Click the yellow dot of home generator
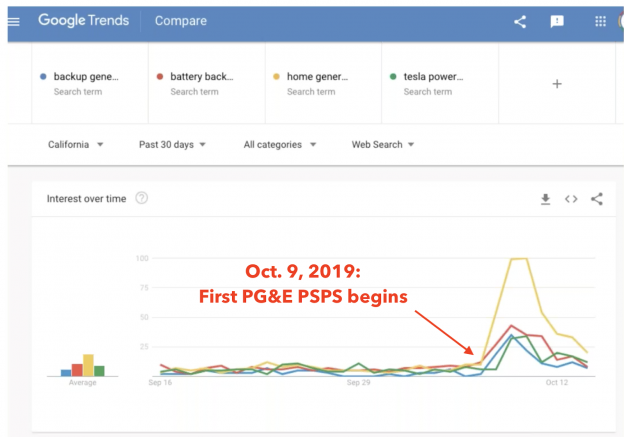 click(x=276, y=76)
